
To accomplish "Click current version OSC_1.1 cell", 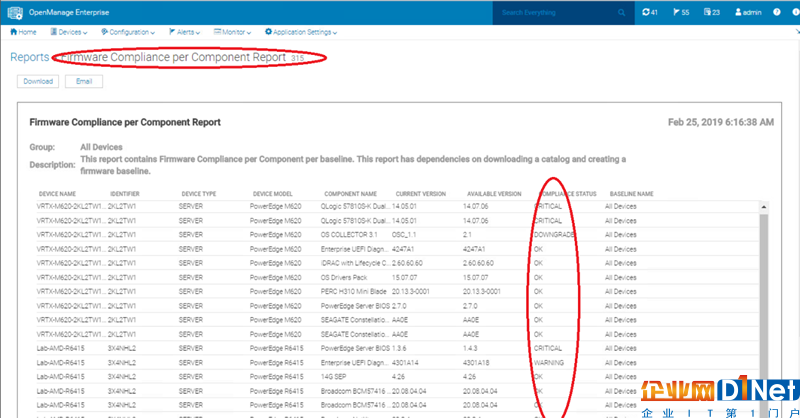I will 404,235.
